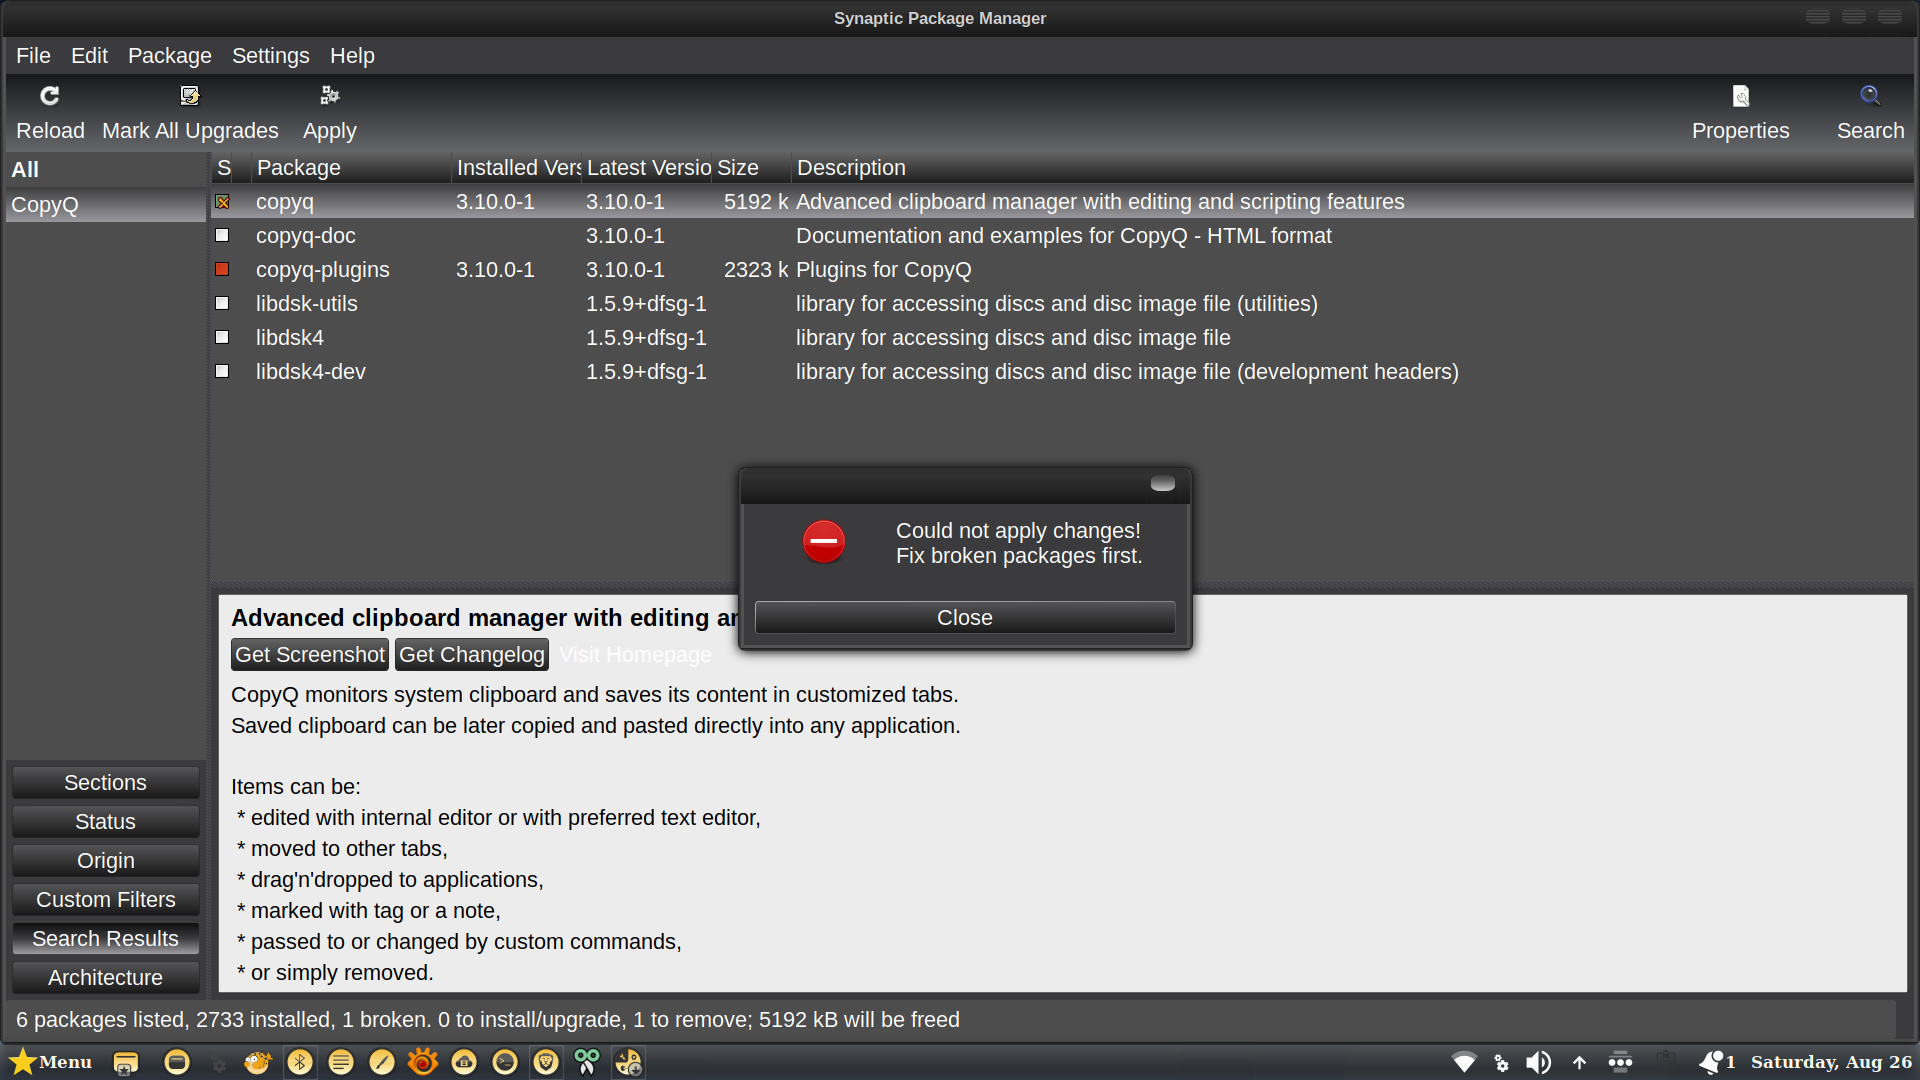This screenshot has height=1080, width=1920.
Task: Sort by the Description column header
Action: [x=1353, y=168]
